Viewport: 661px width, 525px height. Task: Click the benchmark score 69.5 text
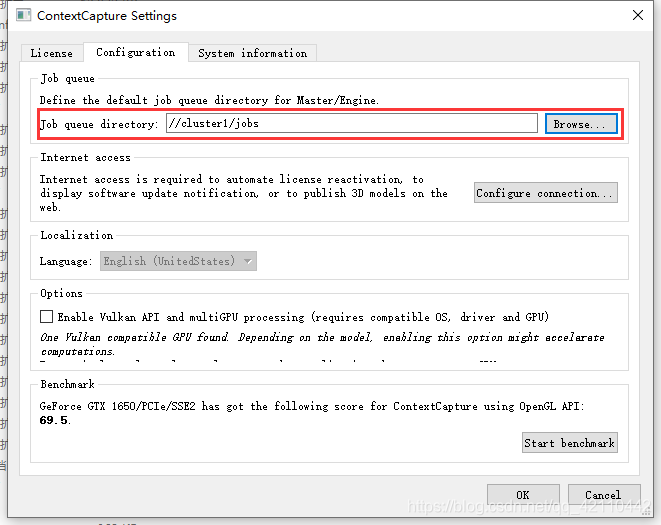pyautogui.click(x=55, y=420)
